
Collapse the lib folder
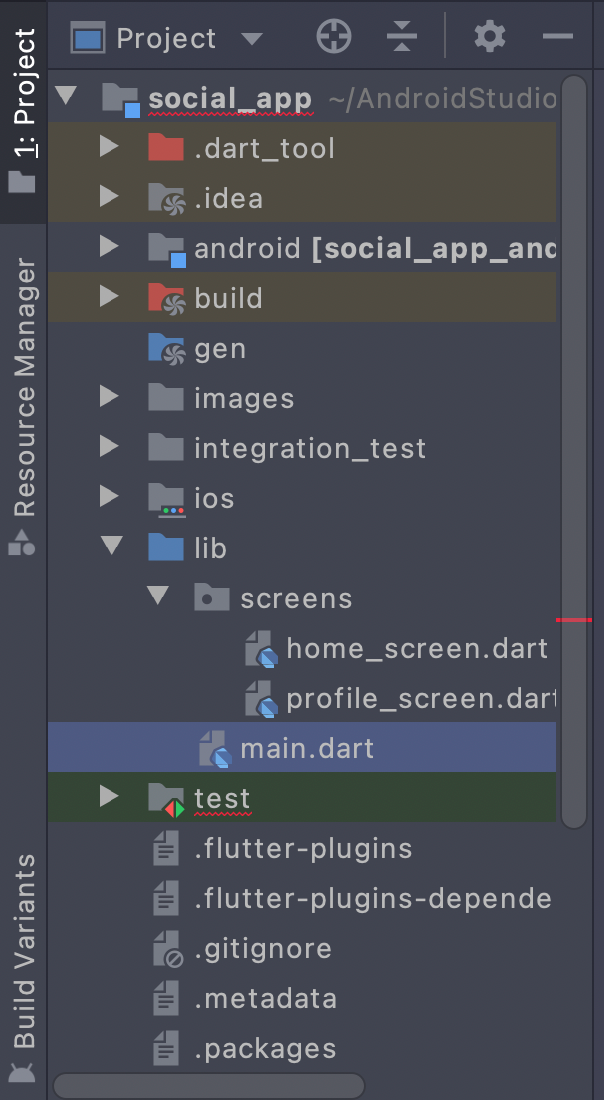110,547
